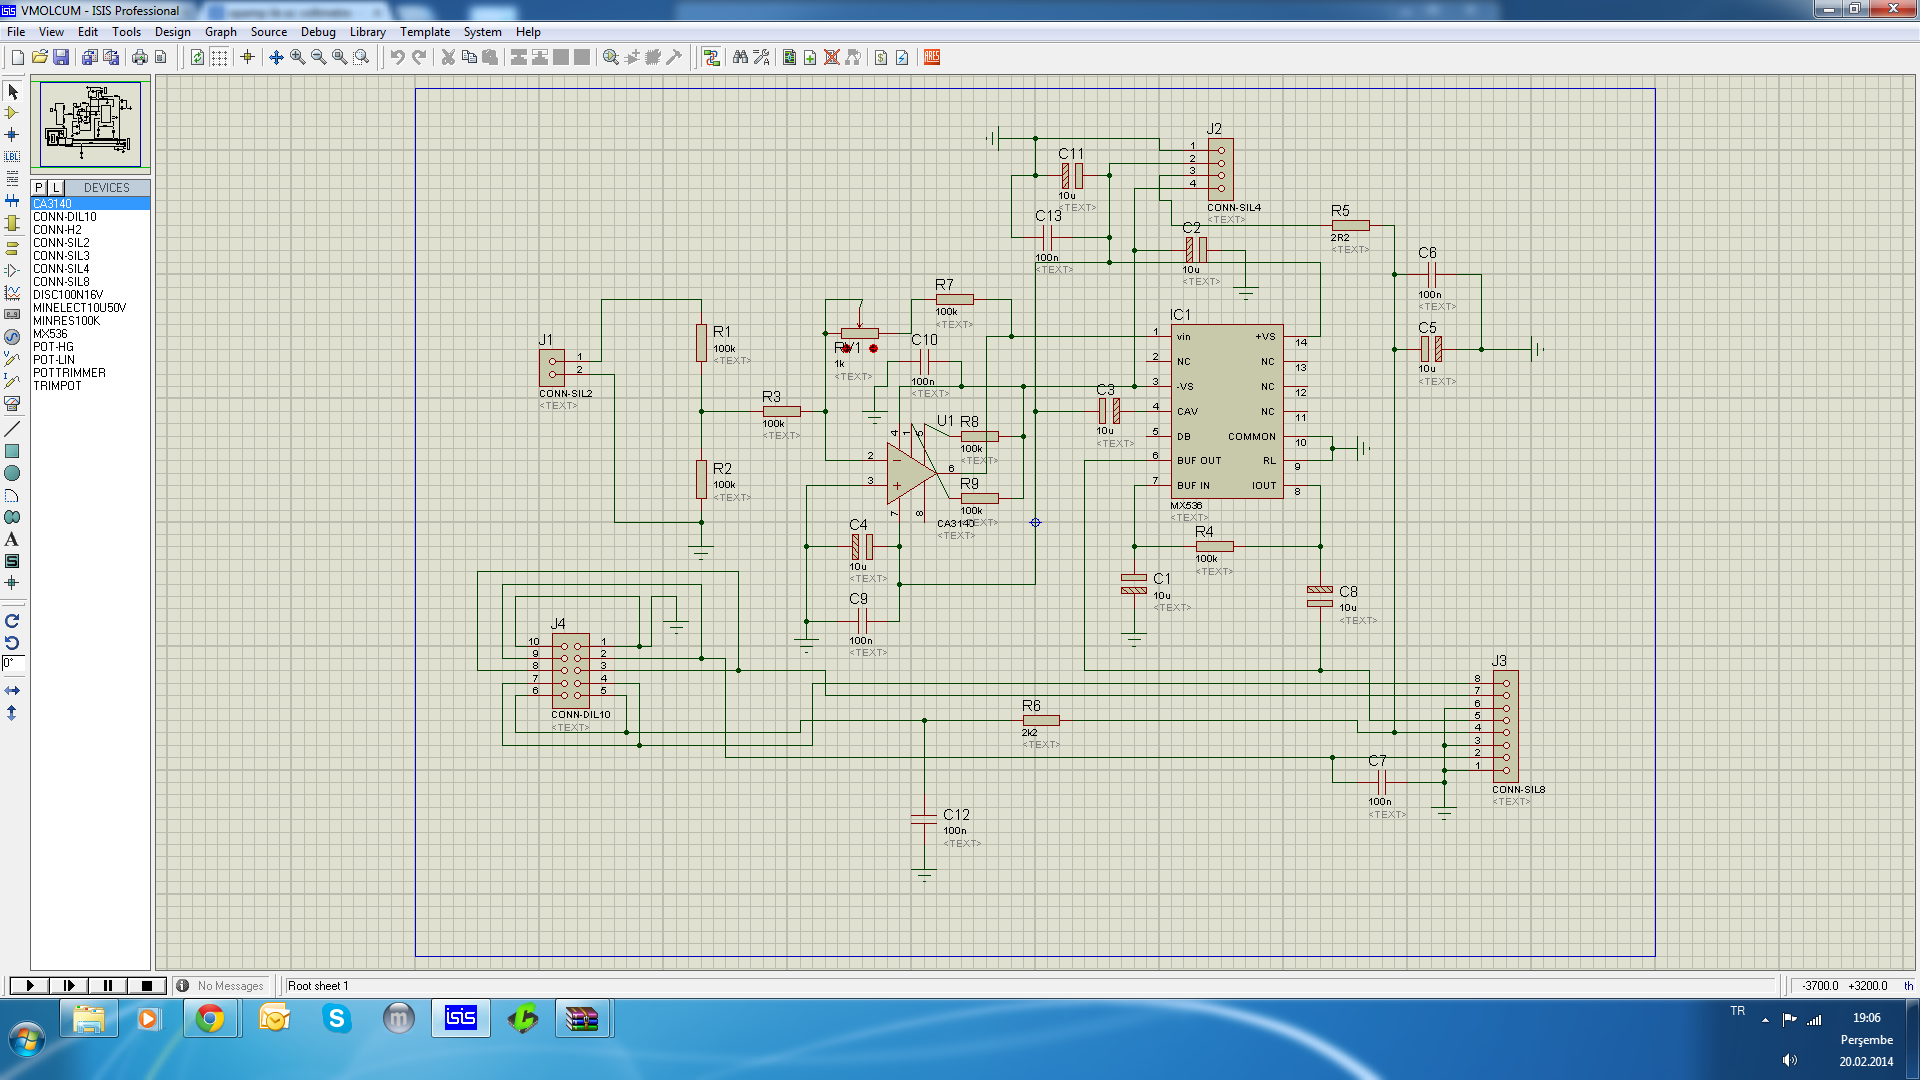Viewport: 1920px width, 1080px height.
Task: Search and tag components (binoculars)
Action: [740, 57]
